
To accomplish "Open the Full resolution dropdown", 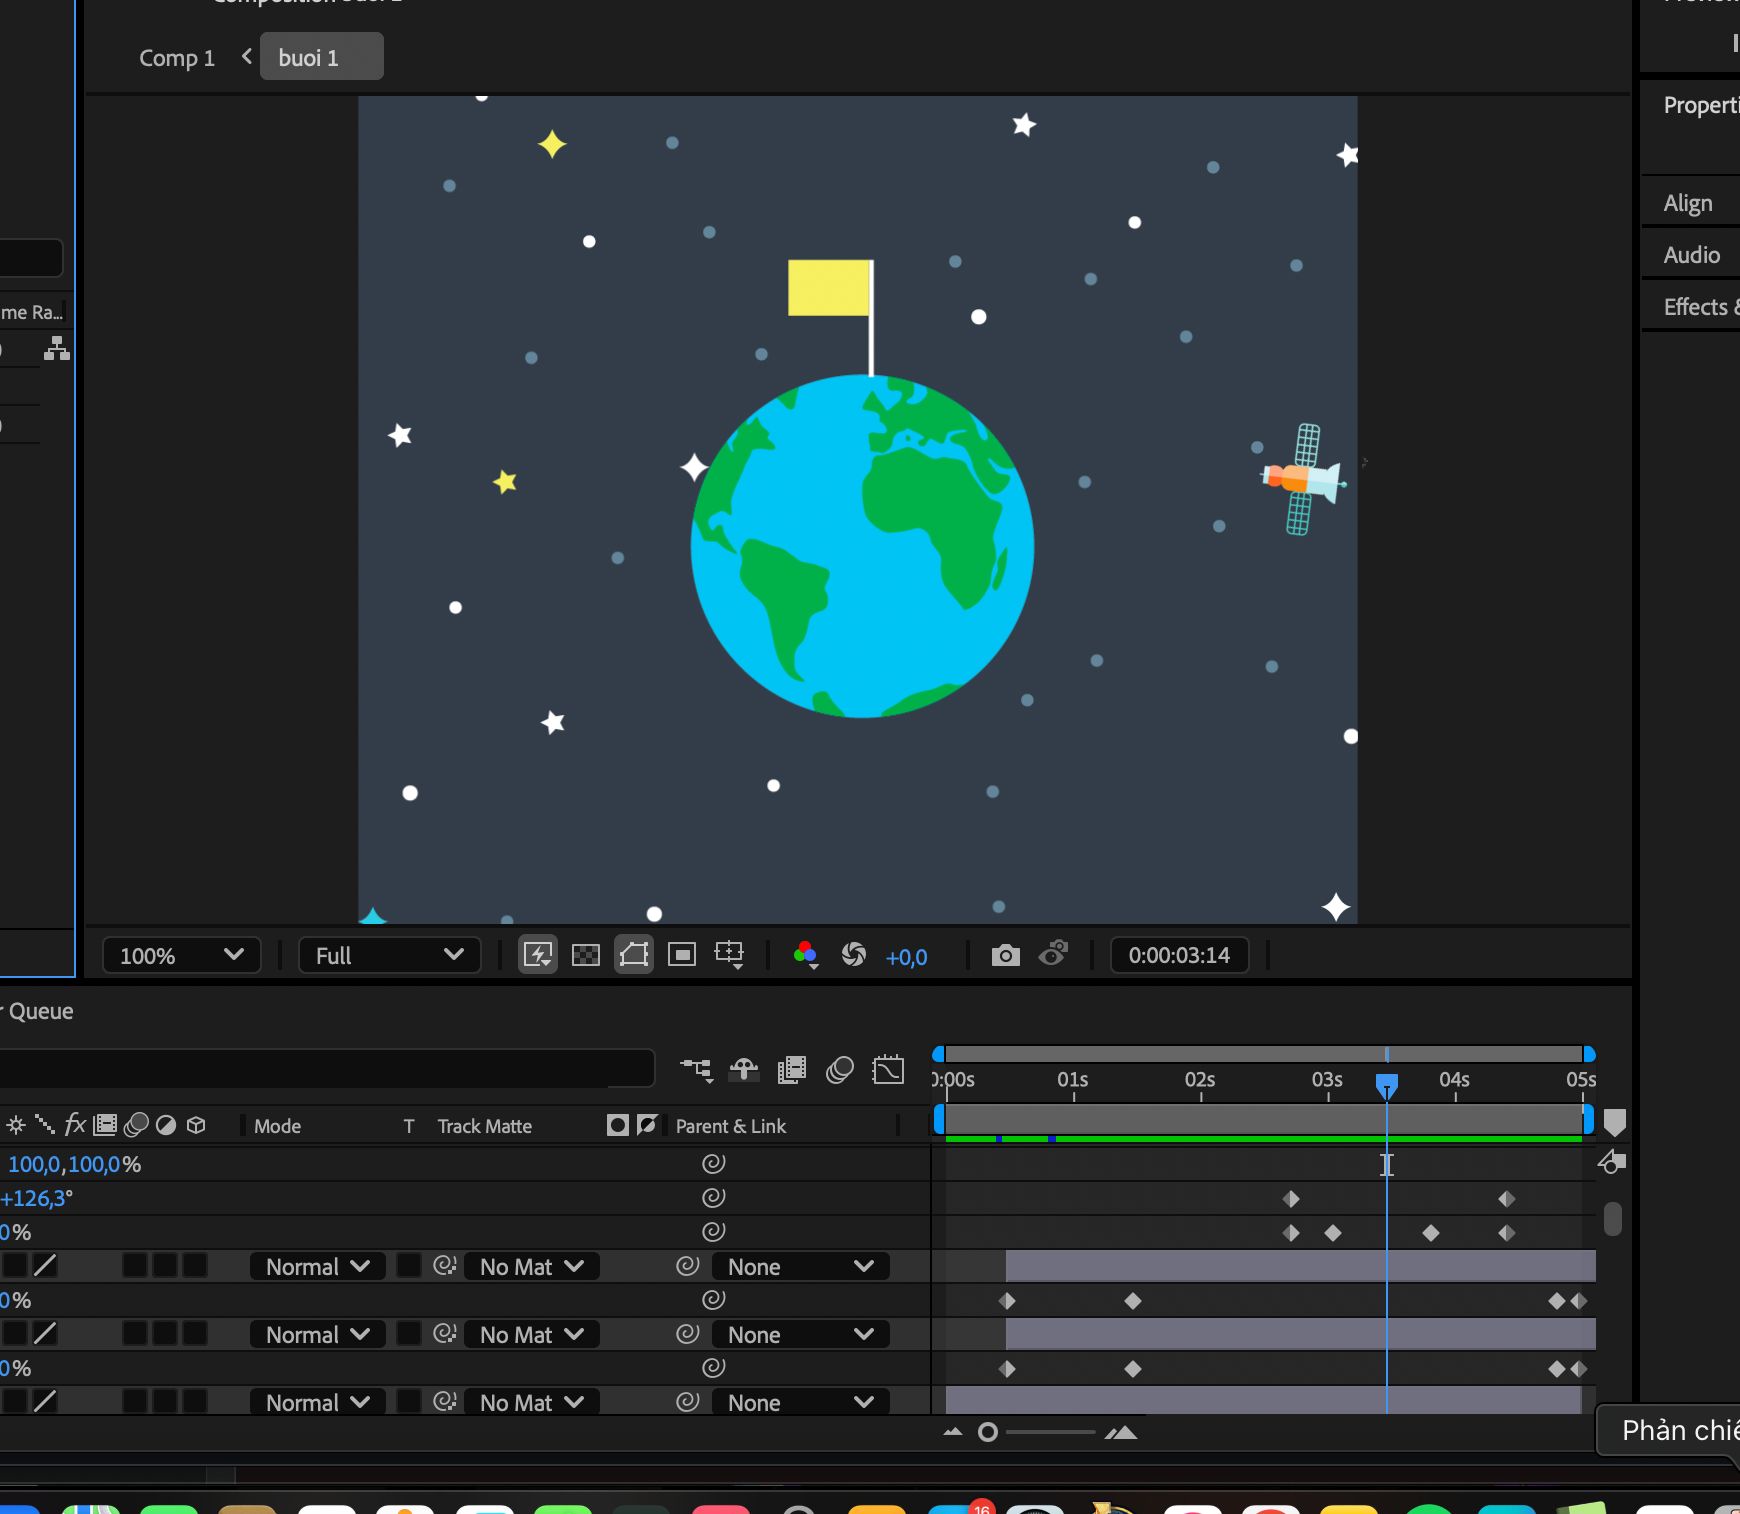I will pyautogui.click(x=389, y=955).
